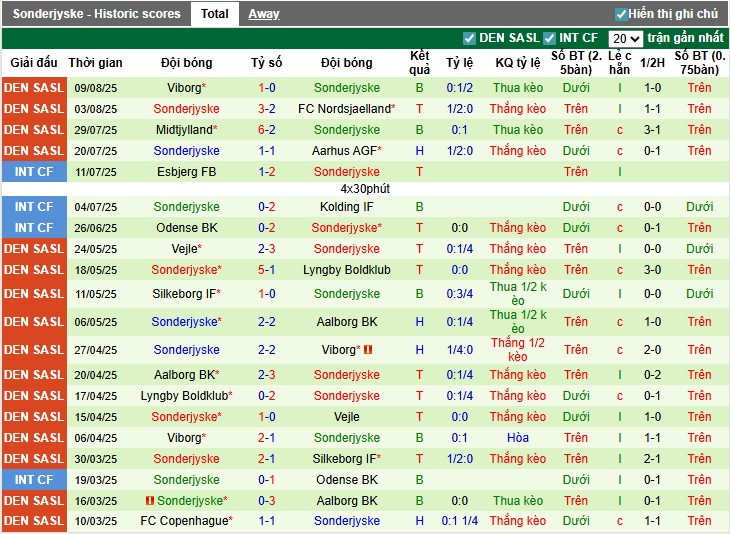Click half-time score 3-1 for Midtjylland match
The image size is (730, 534).
(x=652, y=129)
